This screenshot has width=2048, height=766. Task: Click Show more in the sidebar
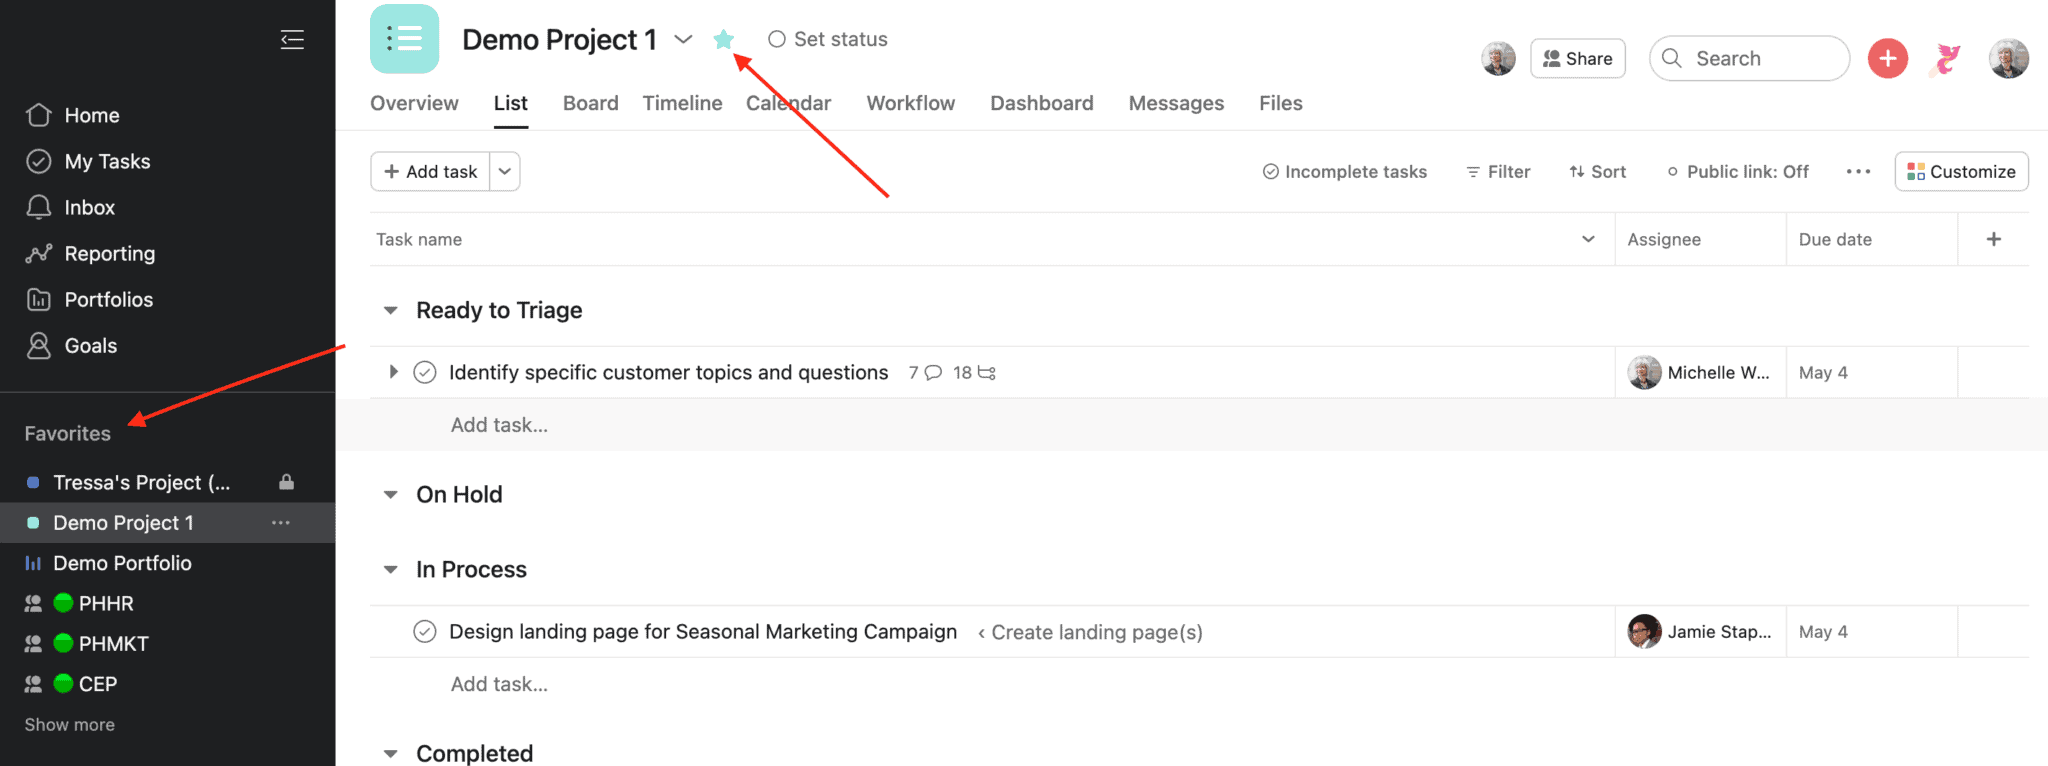click(x=69, y=724)
